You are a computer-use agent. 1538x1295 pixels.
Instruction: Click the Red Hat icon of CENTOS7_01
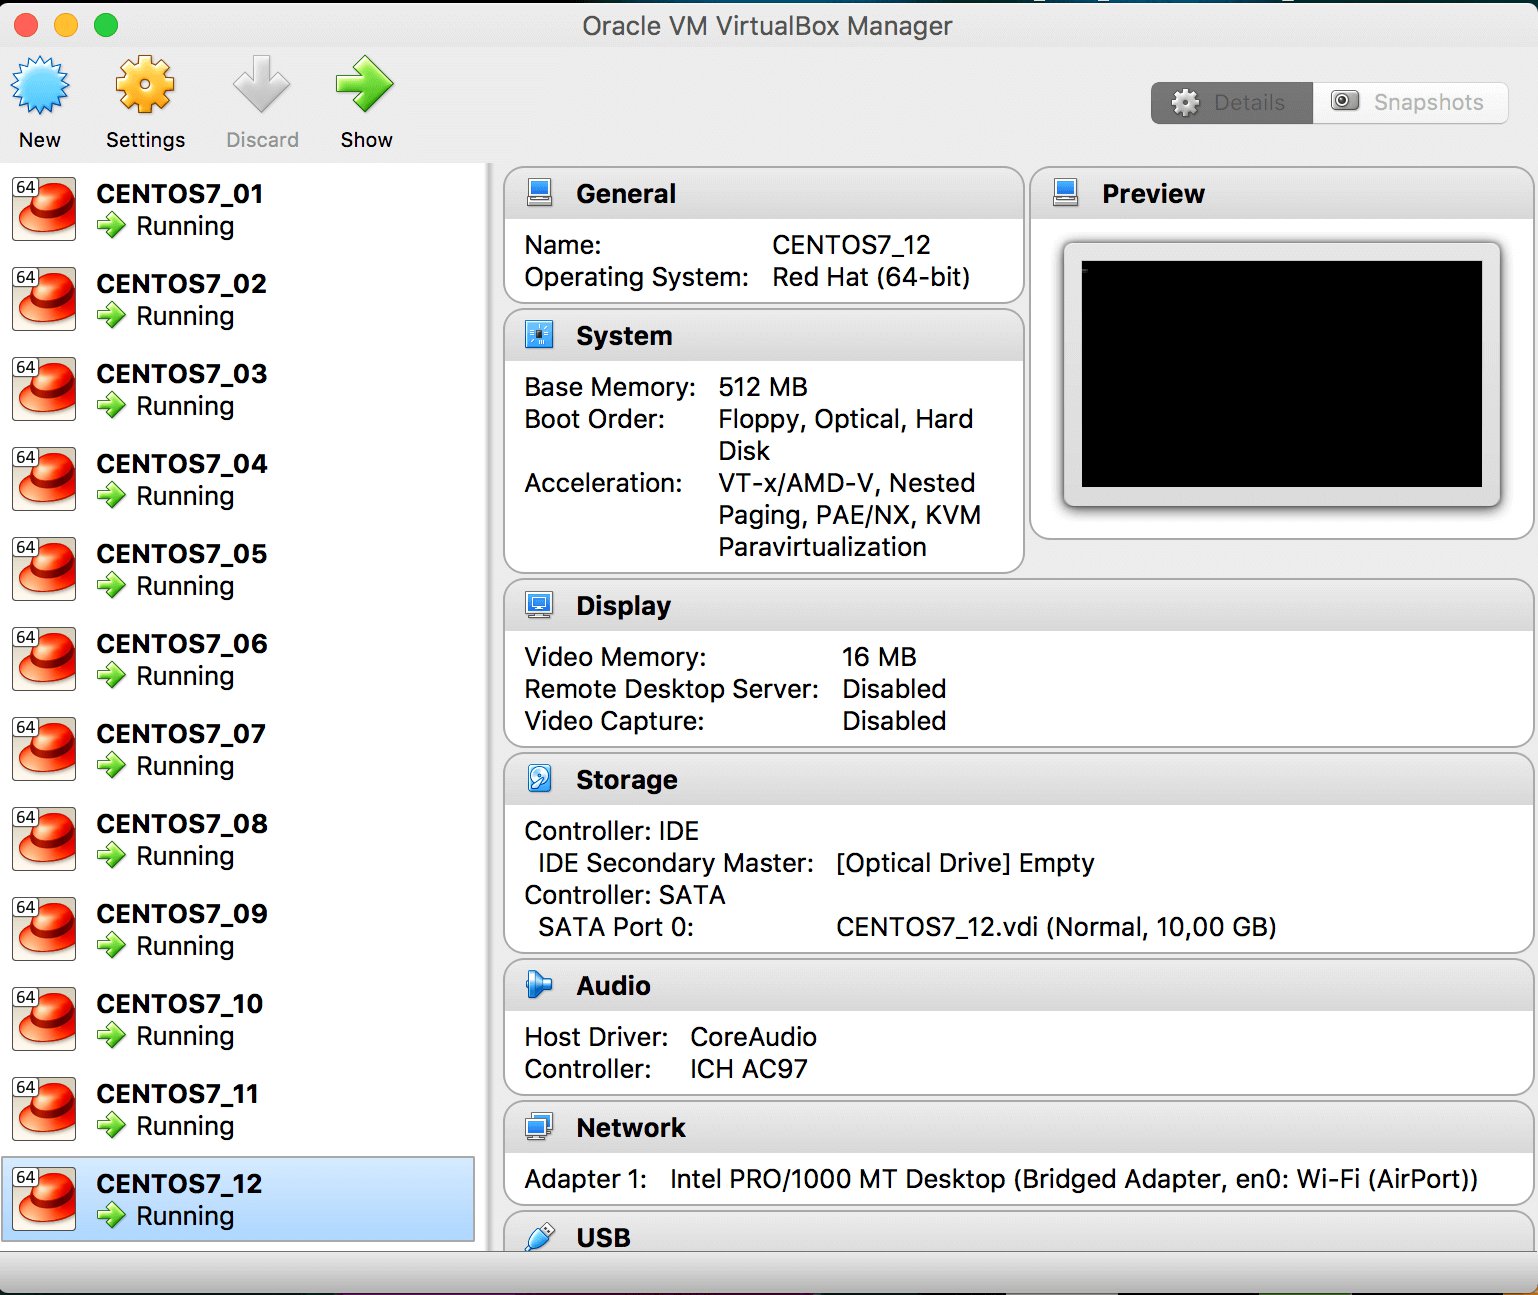[44, 209]
